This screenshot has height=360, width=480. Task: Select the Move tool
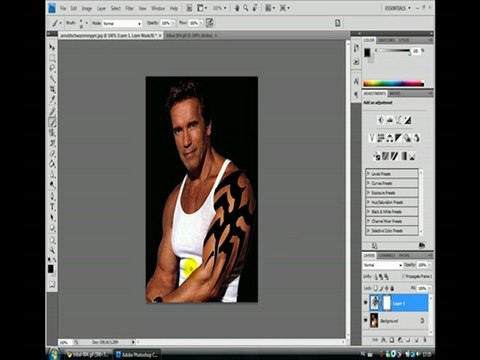click(52, 48)
